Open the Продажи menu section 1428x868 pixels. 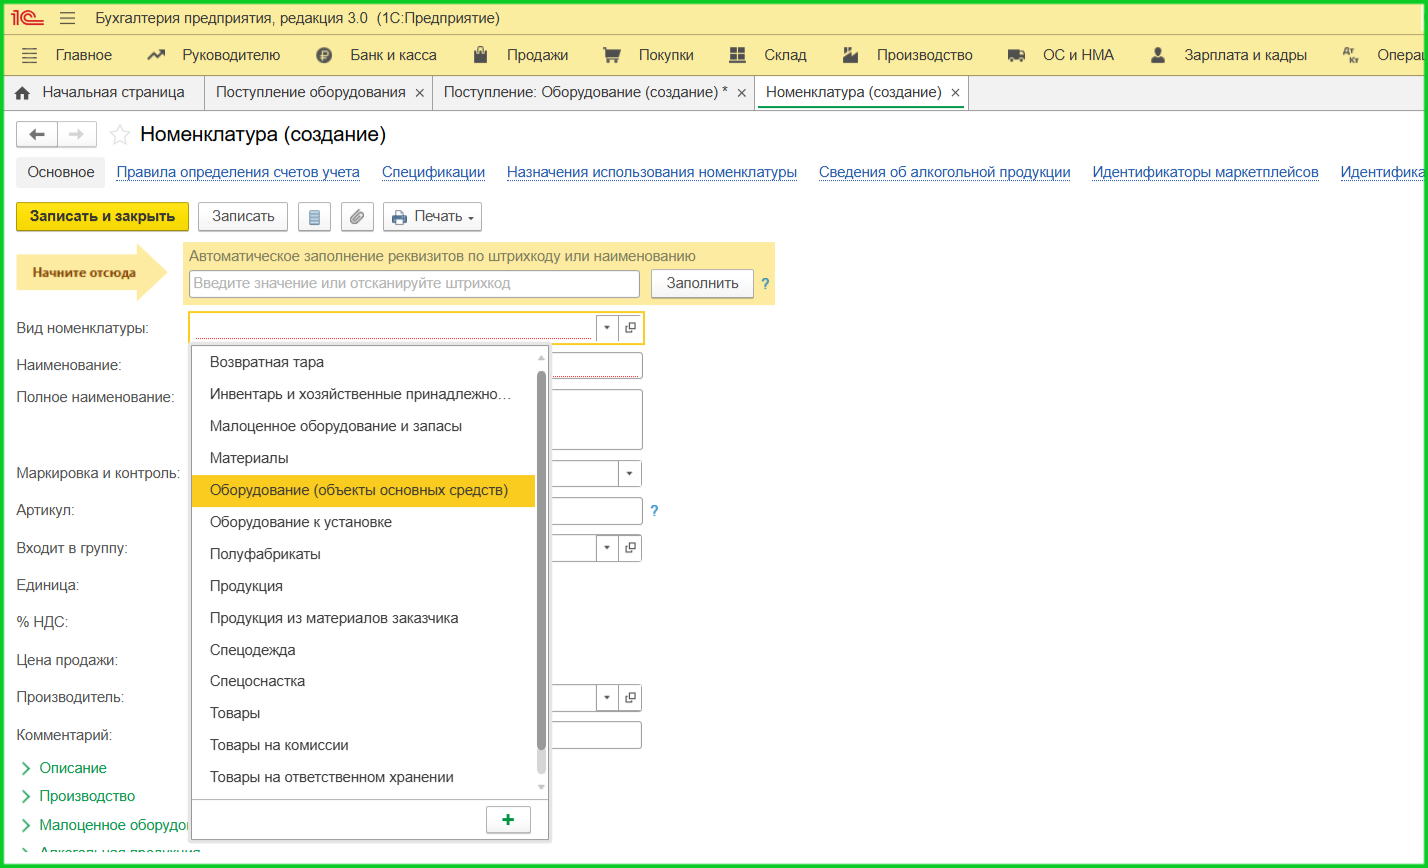point(536,55)
